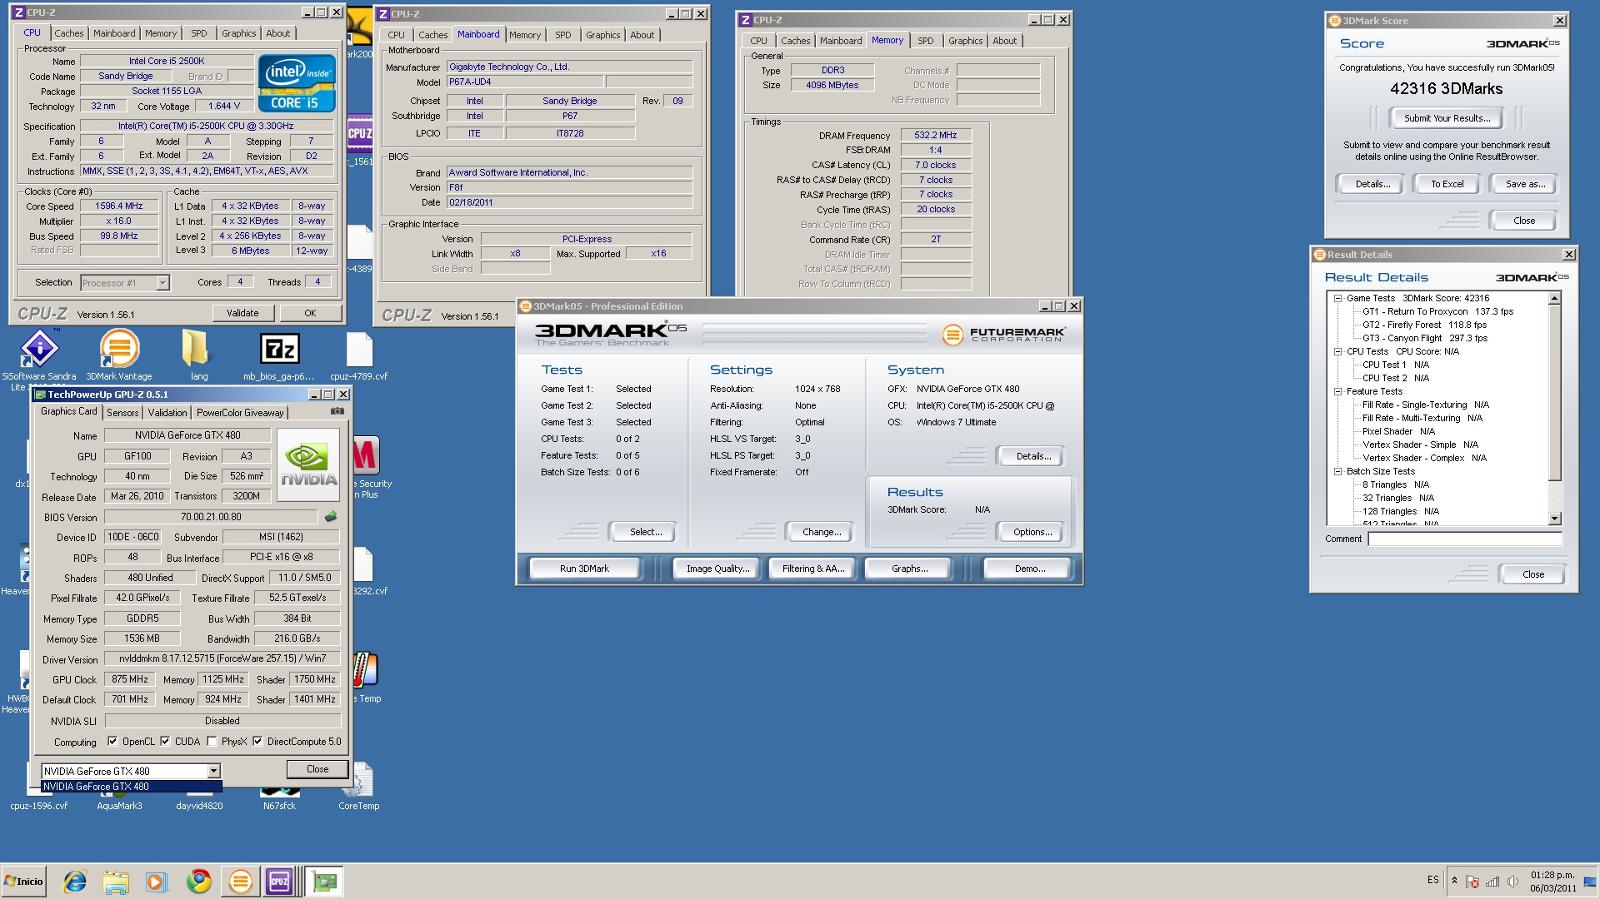The width and height of the screenshot is (1600, 899).
Task: Click scroll down arrow in Result Details
Action: [1554, 518]
